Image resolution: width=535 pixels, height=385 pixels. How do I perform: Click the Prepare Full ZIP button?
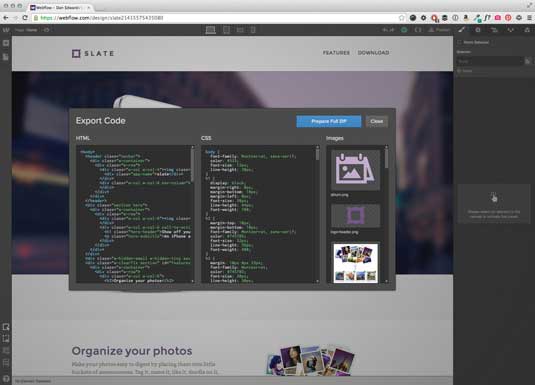coord(329,121)
